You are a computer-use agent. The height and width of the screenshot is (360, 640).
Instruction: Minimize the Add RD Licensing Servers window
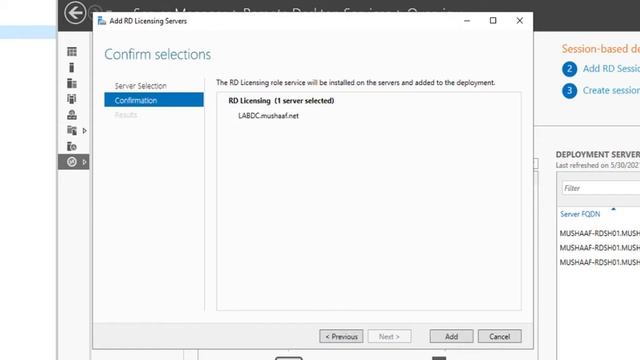pyautogui.click(x=467, y=21)
